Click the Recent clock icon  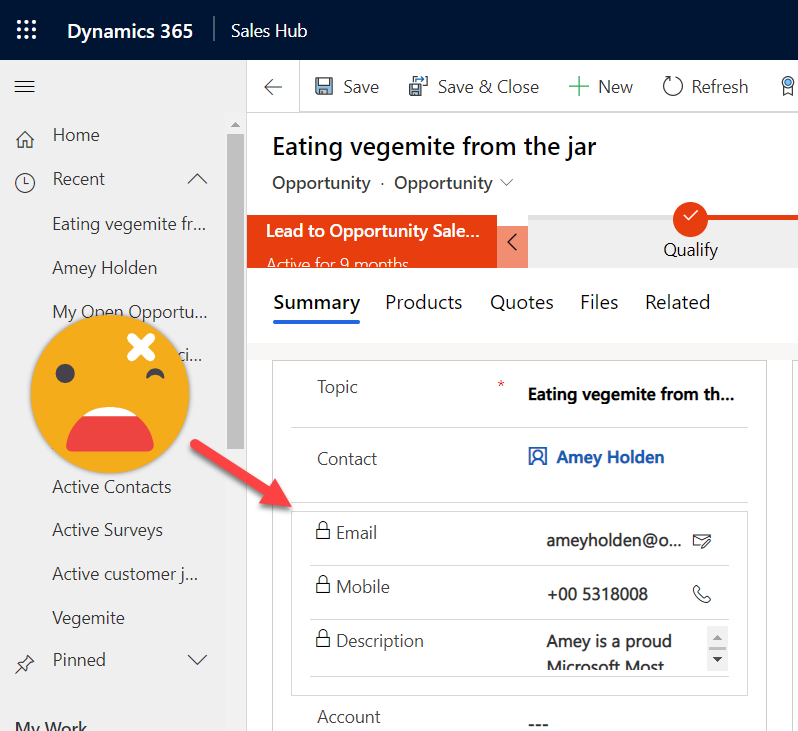25,183
